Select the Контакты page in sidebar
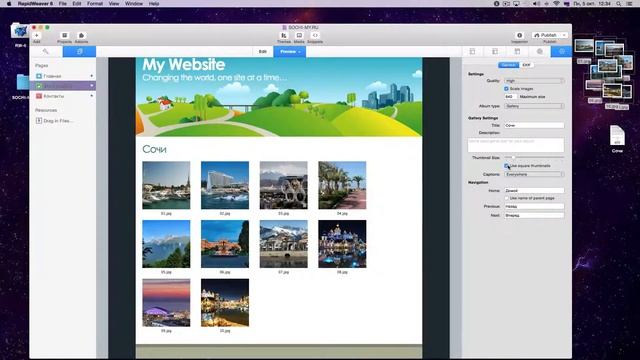The image size is (640, 360). [63, 96]
